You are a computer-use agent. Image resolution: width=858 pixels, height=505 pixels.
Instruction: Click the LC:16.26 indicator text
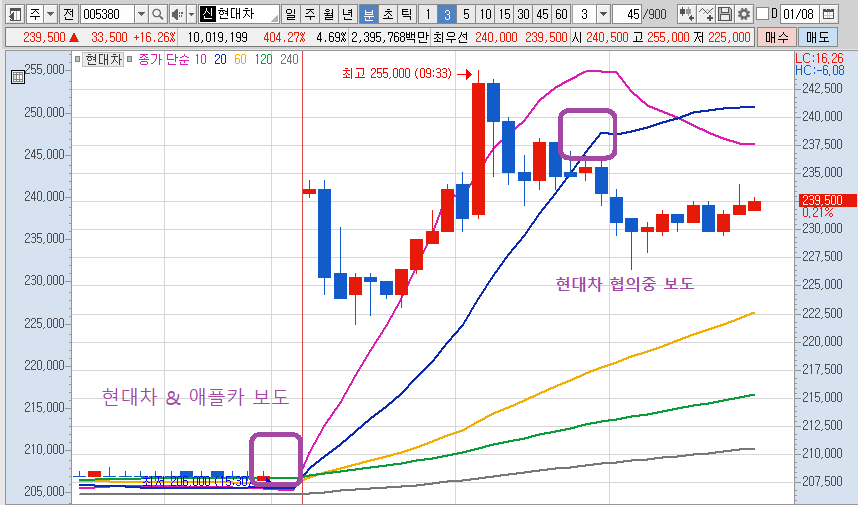click(820, 59)
